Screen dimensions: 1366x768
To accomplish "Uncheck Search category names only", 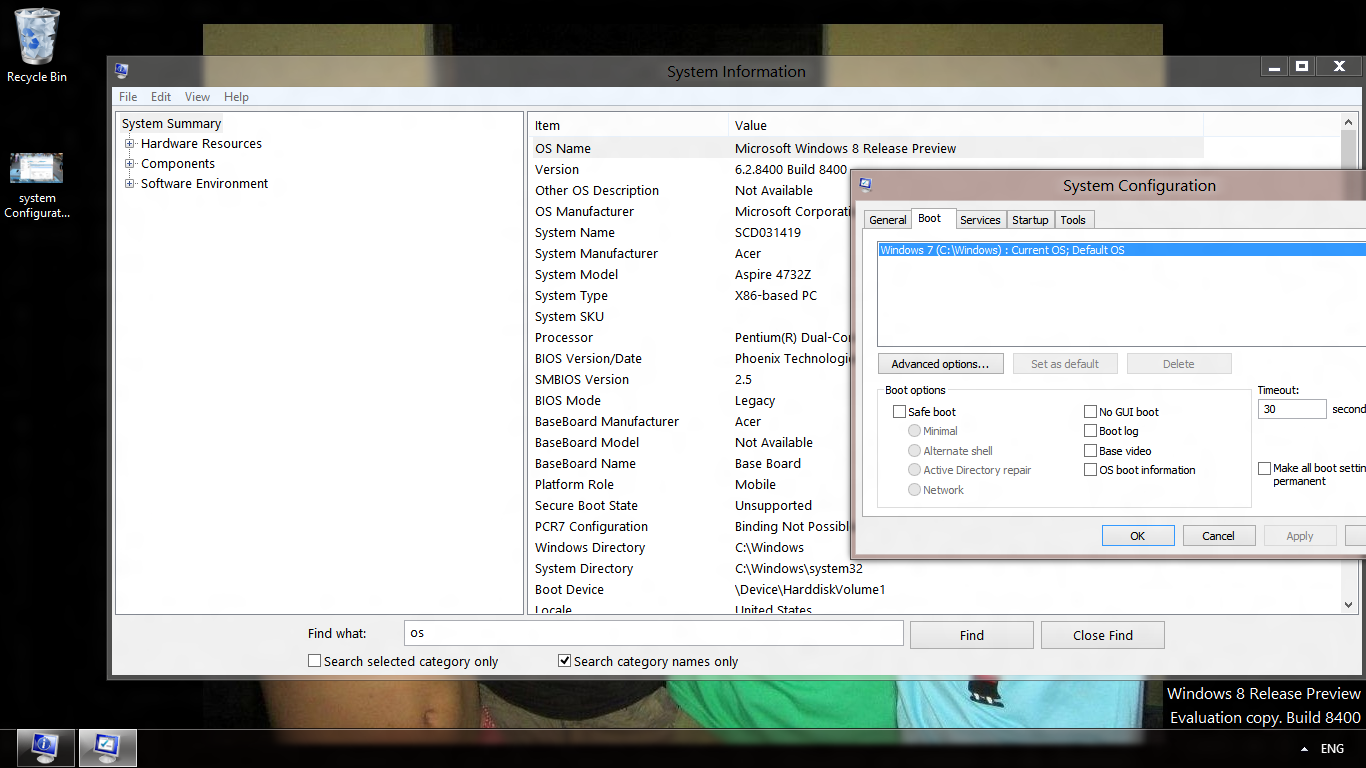I will coord(564,661).
